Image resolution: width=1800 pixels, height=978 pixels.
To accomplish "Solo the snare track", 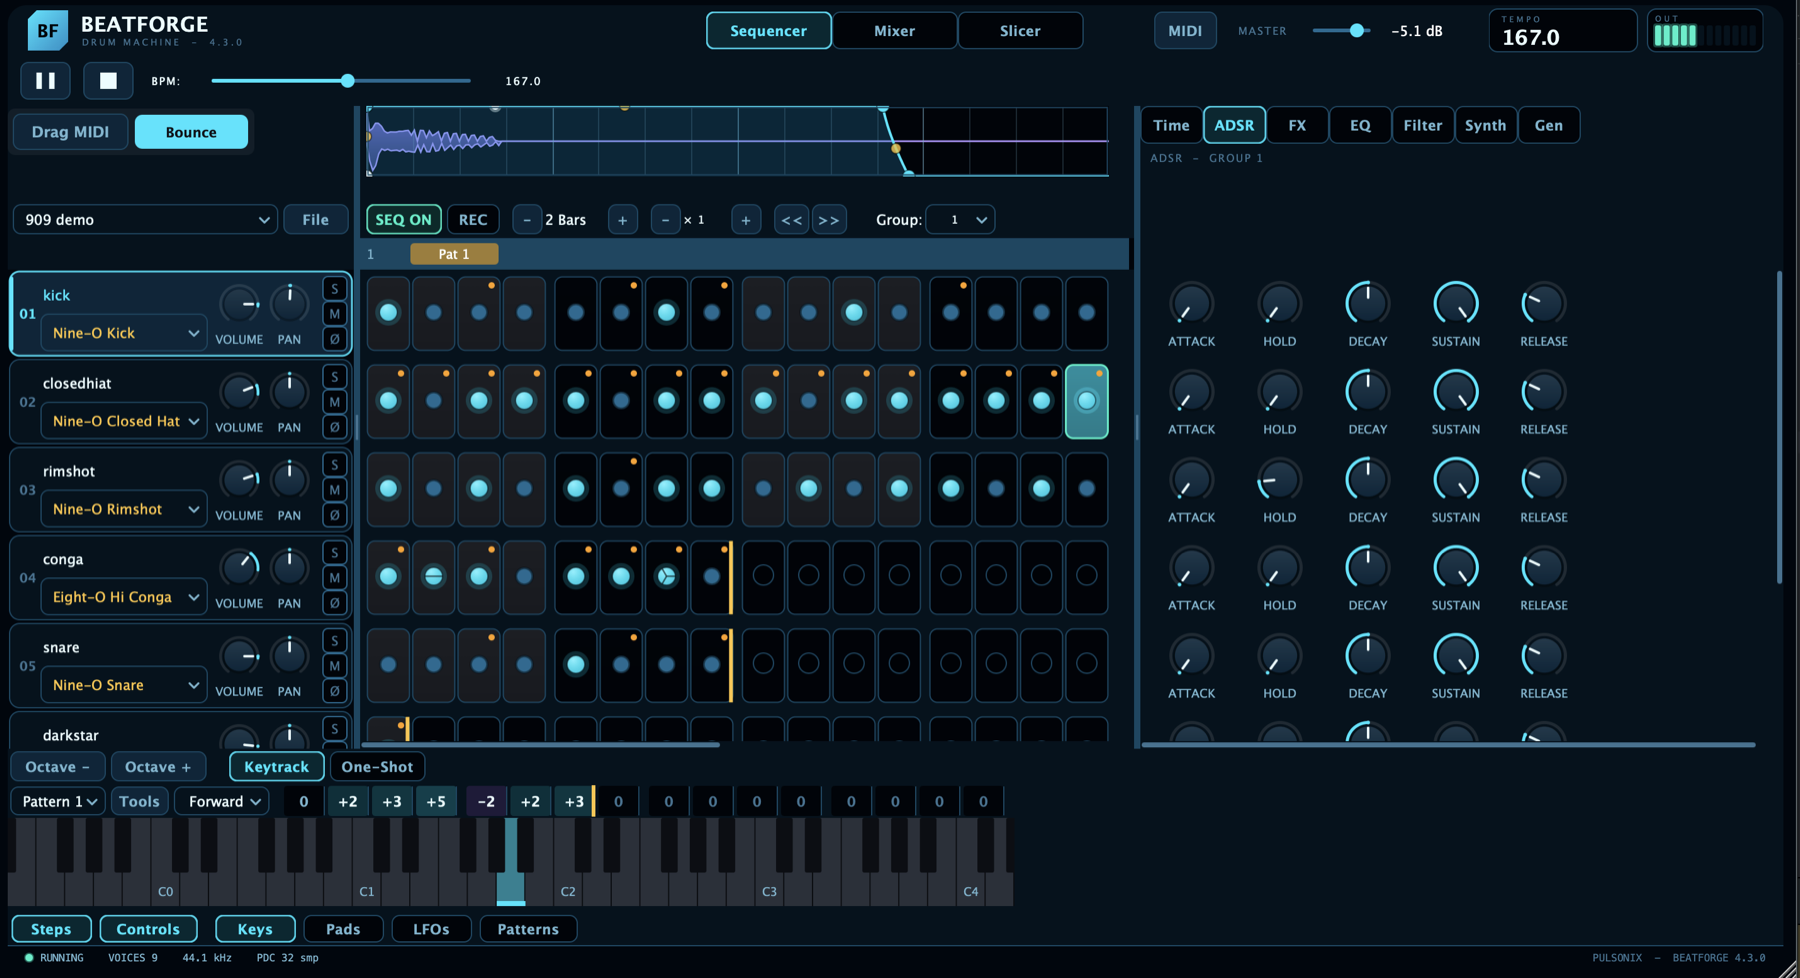I will pos(335,641).
